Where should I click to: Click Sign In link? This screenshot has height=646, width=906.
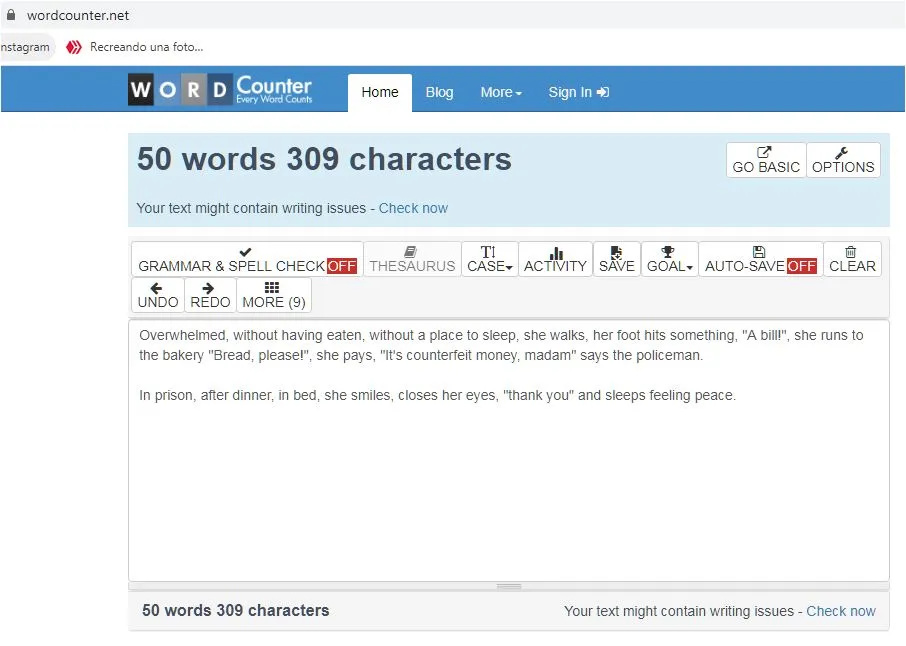(578, 92)
